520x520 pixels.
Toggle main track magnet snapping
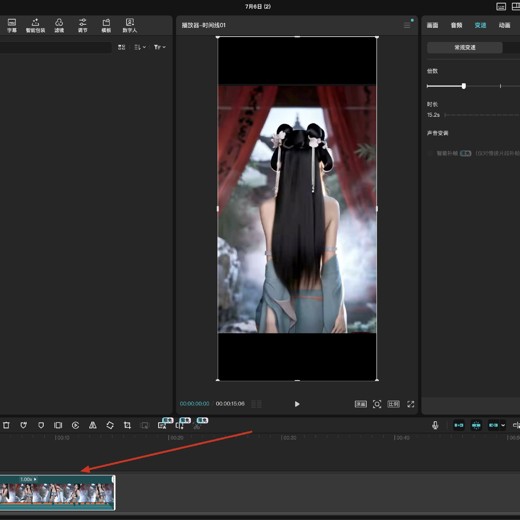[x=459, y=425]
